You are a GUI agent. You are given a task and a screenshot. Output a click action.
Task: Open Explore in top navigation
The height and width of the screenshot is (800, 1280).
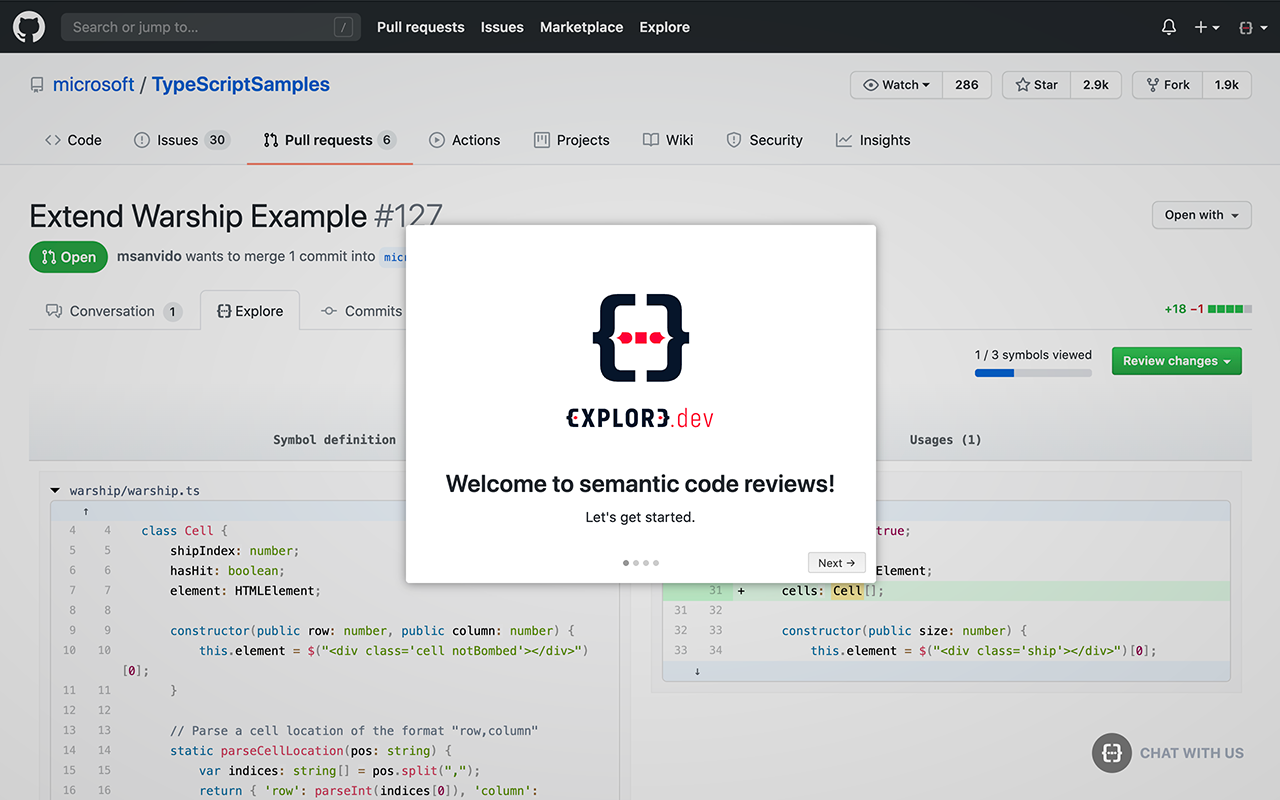(664, 27)
